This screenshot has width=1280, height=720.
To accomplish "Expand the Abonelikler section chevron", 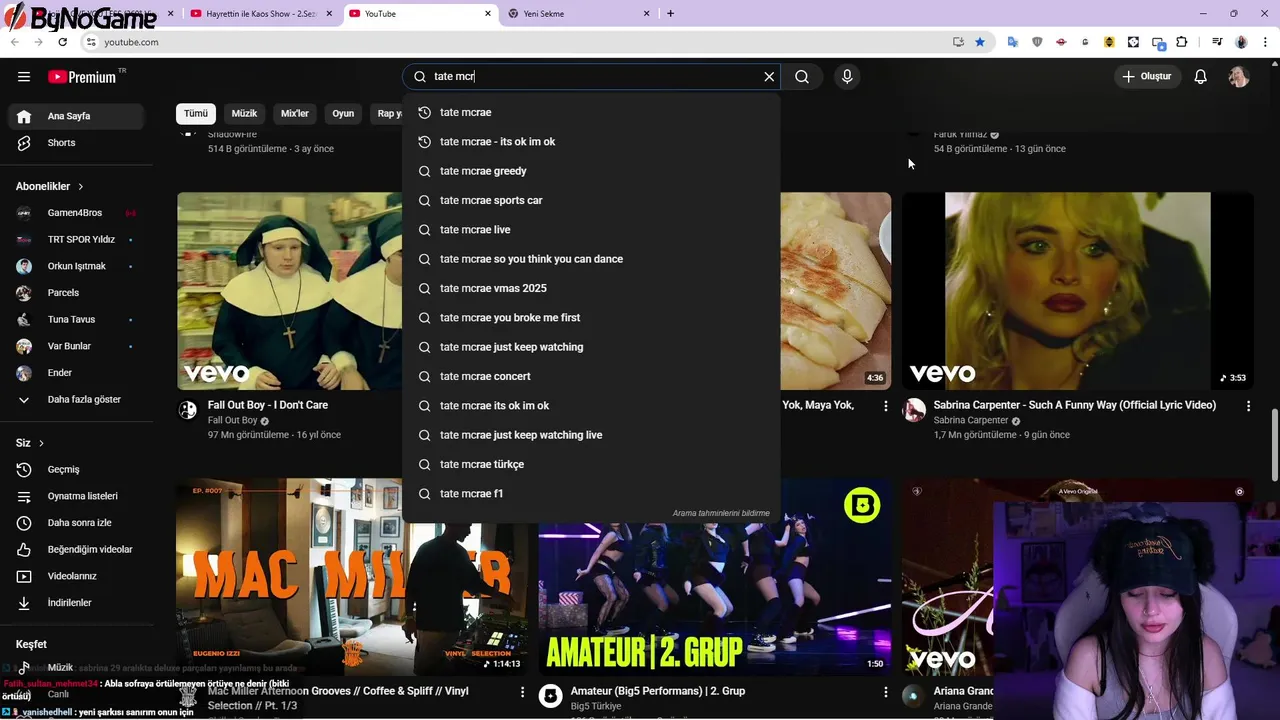I will (x=81, y=187).
